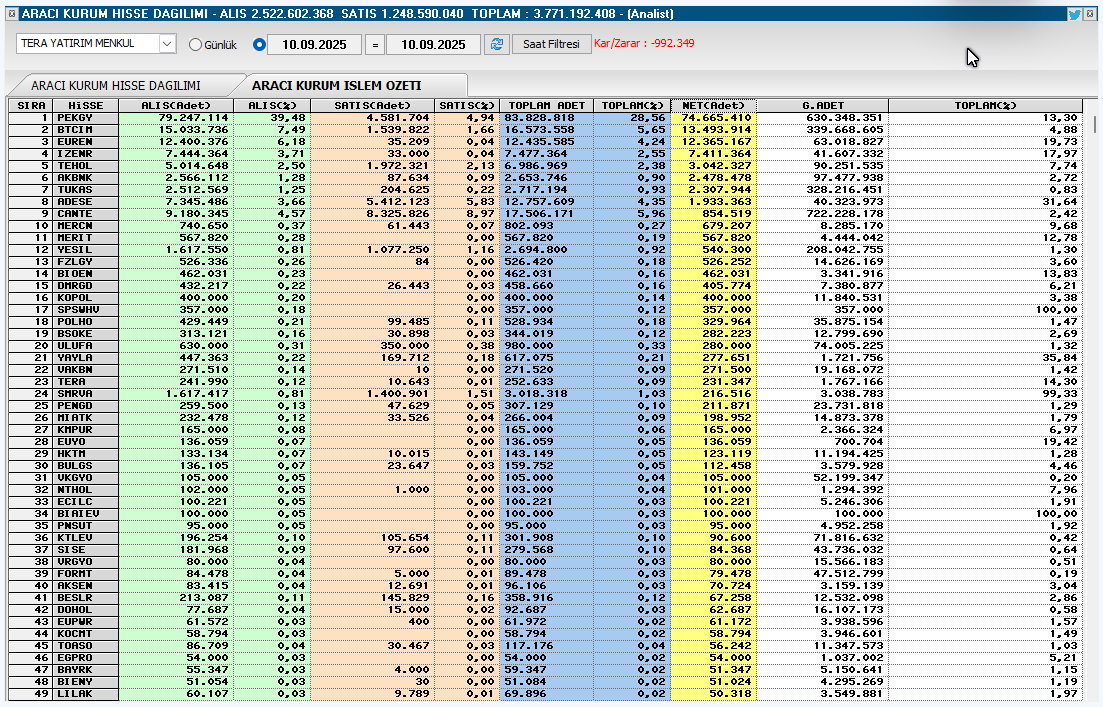Open the TERA YATIRIM MENKUL dropdown
This screenshot has width=1103, height=707.
coord(167,44)
